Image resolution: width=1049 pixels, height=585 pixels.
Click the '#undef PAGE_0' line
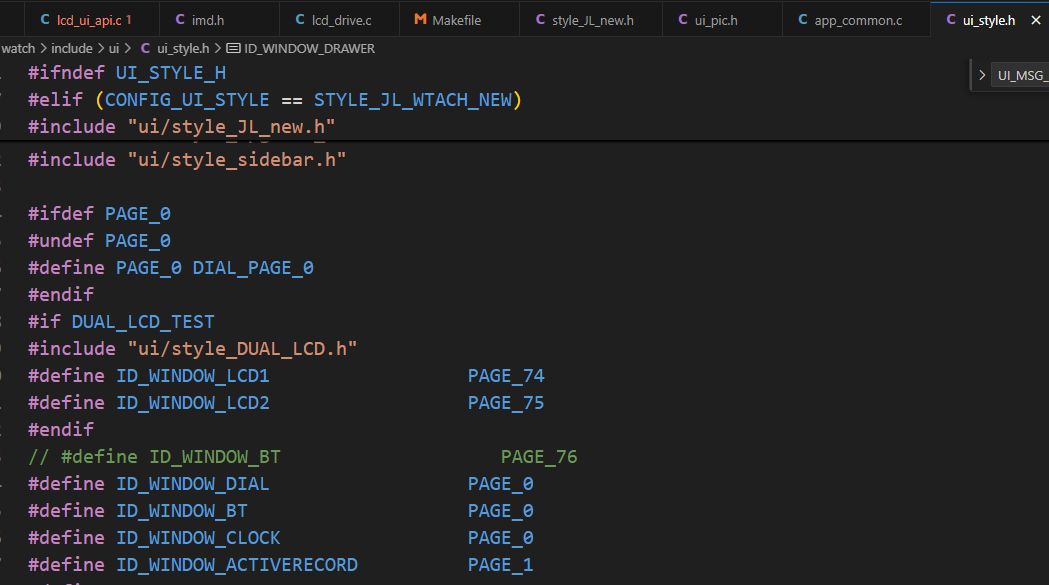tap(99, 241)
